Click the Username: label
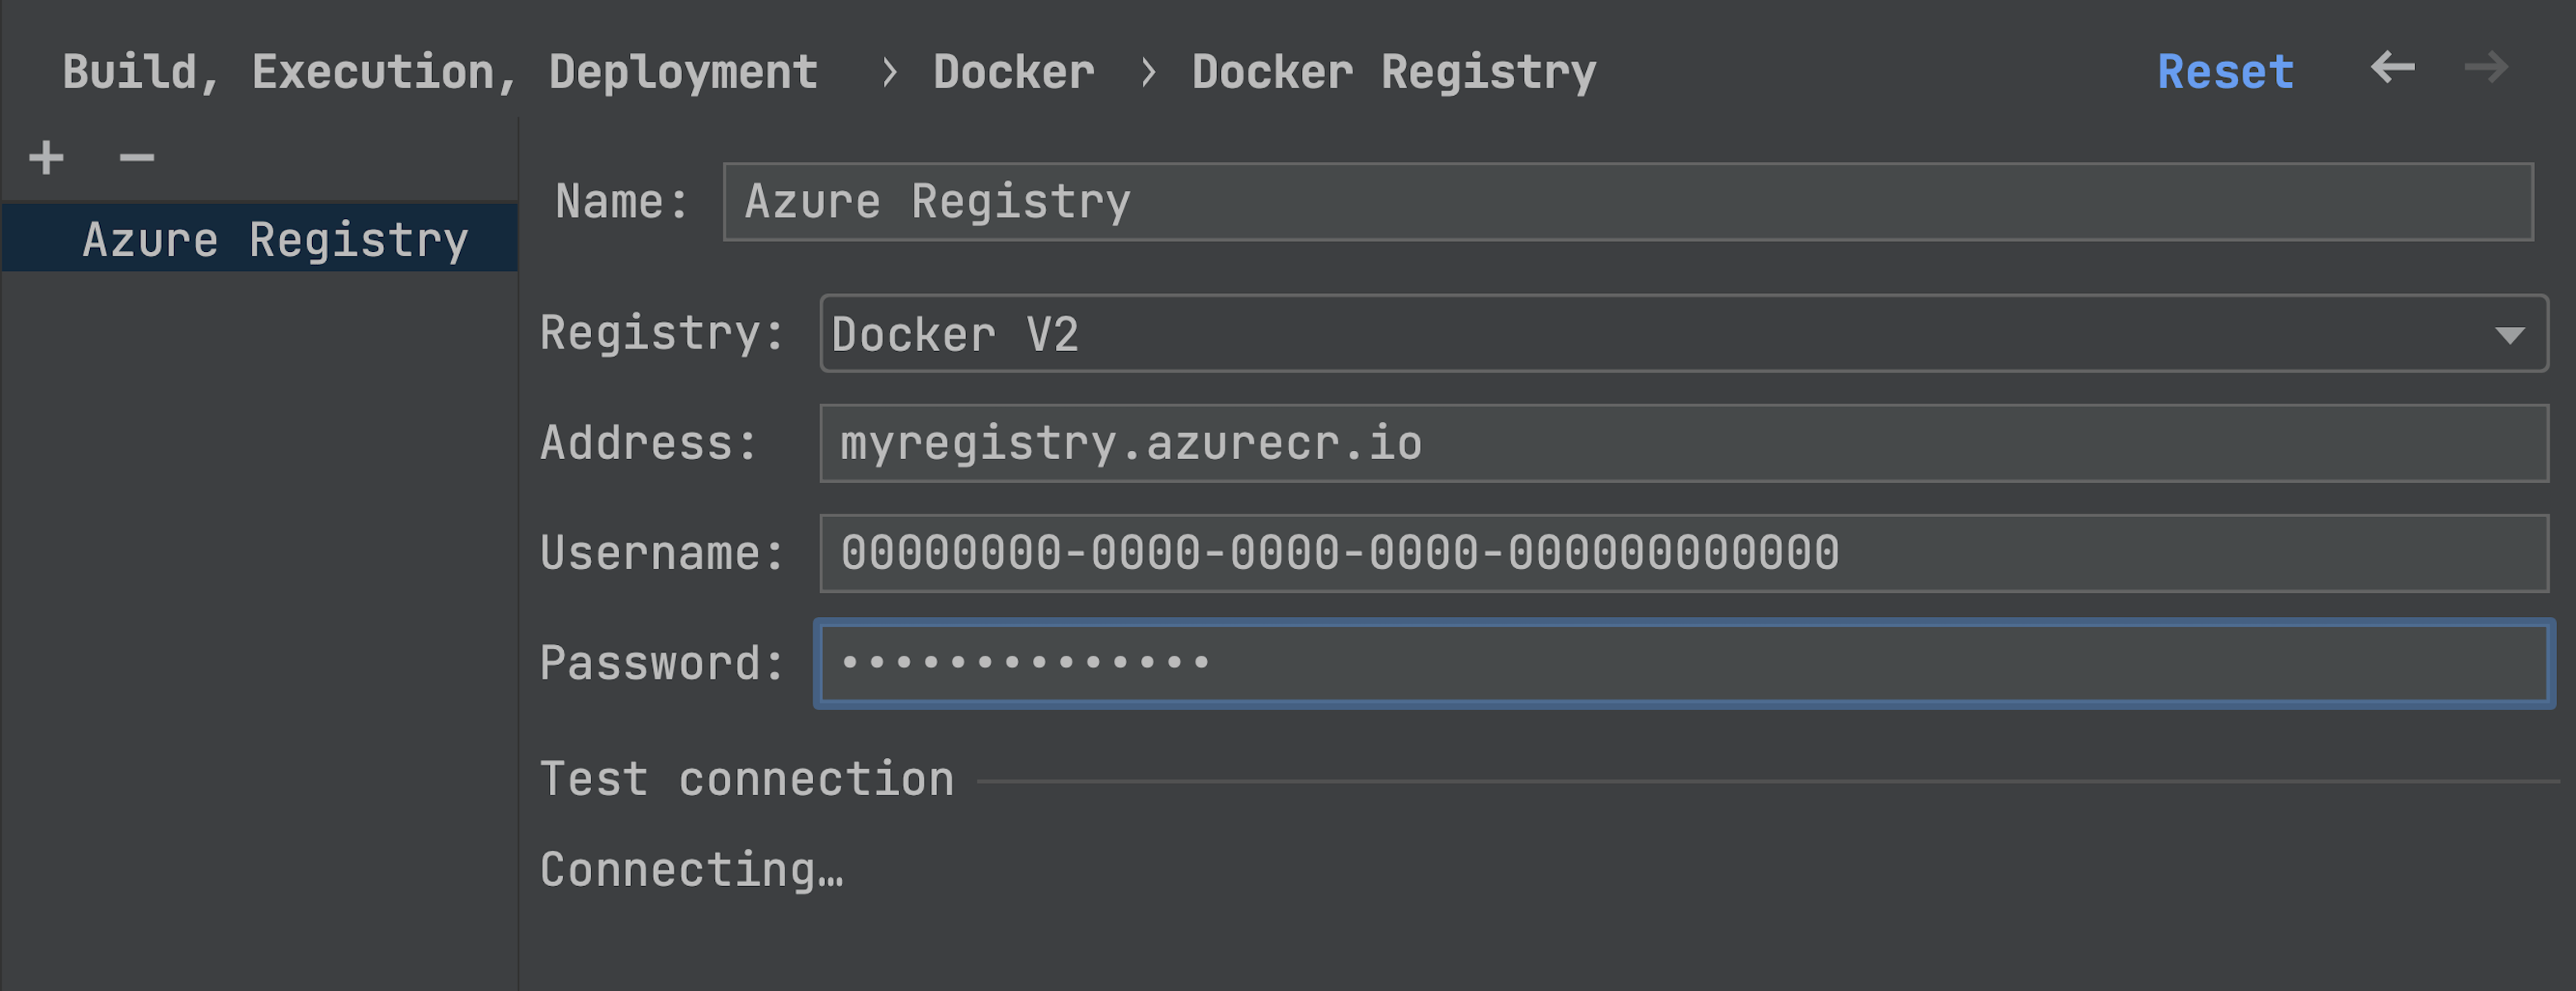Screen dimensions: 2576x991 [662, 553]
